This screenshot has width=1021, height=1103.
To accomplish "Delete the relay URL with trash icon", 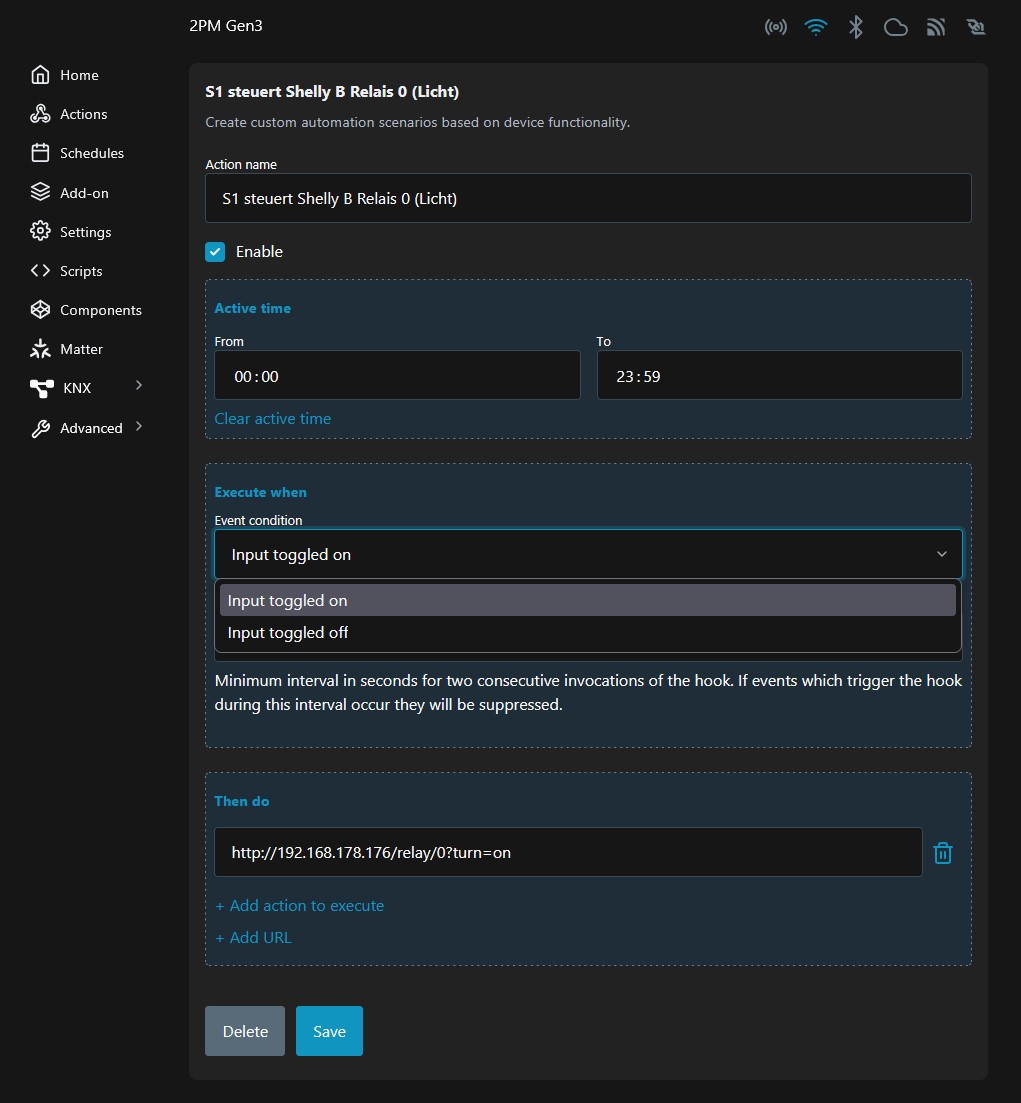I will [x=942, y=853].
